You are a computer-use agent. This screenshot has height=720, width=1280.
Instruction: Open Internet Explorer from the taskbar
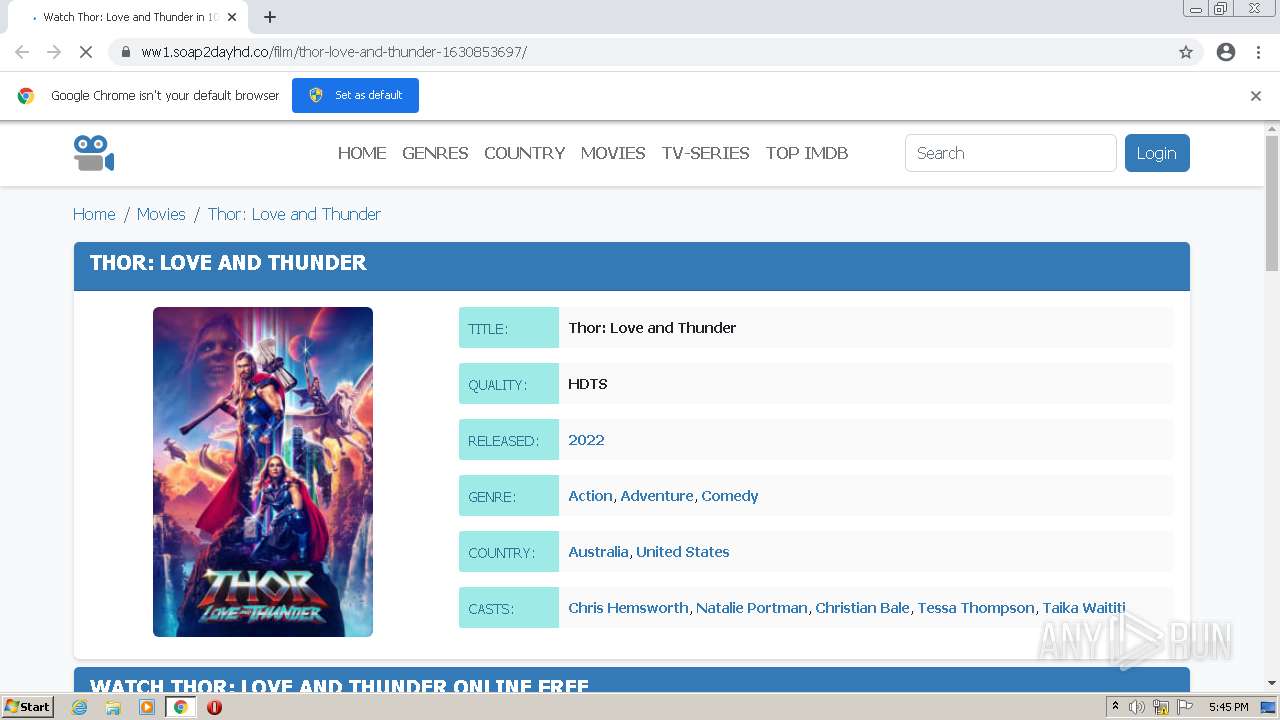(x=79, y=707)
